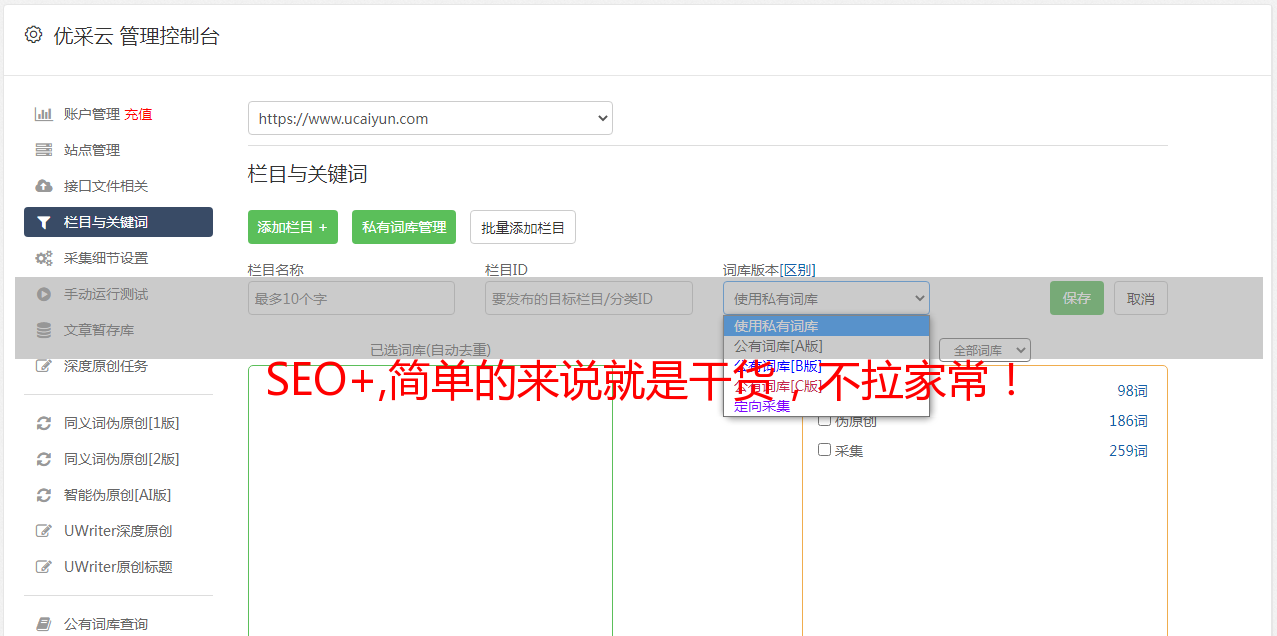Click the green 保存 button
1277x636 pixels.
[x=1077, y=298]
